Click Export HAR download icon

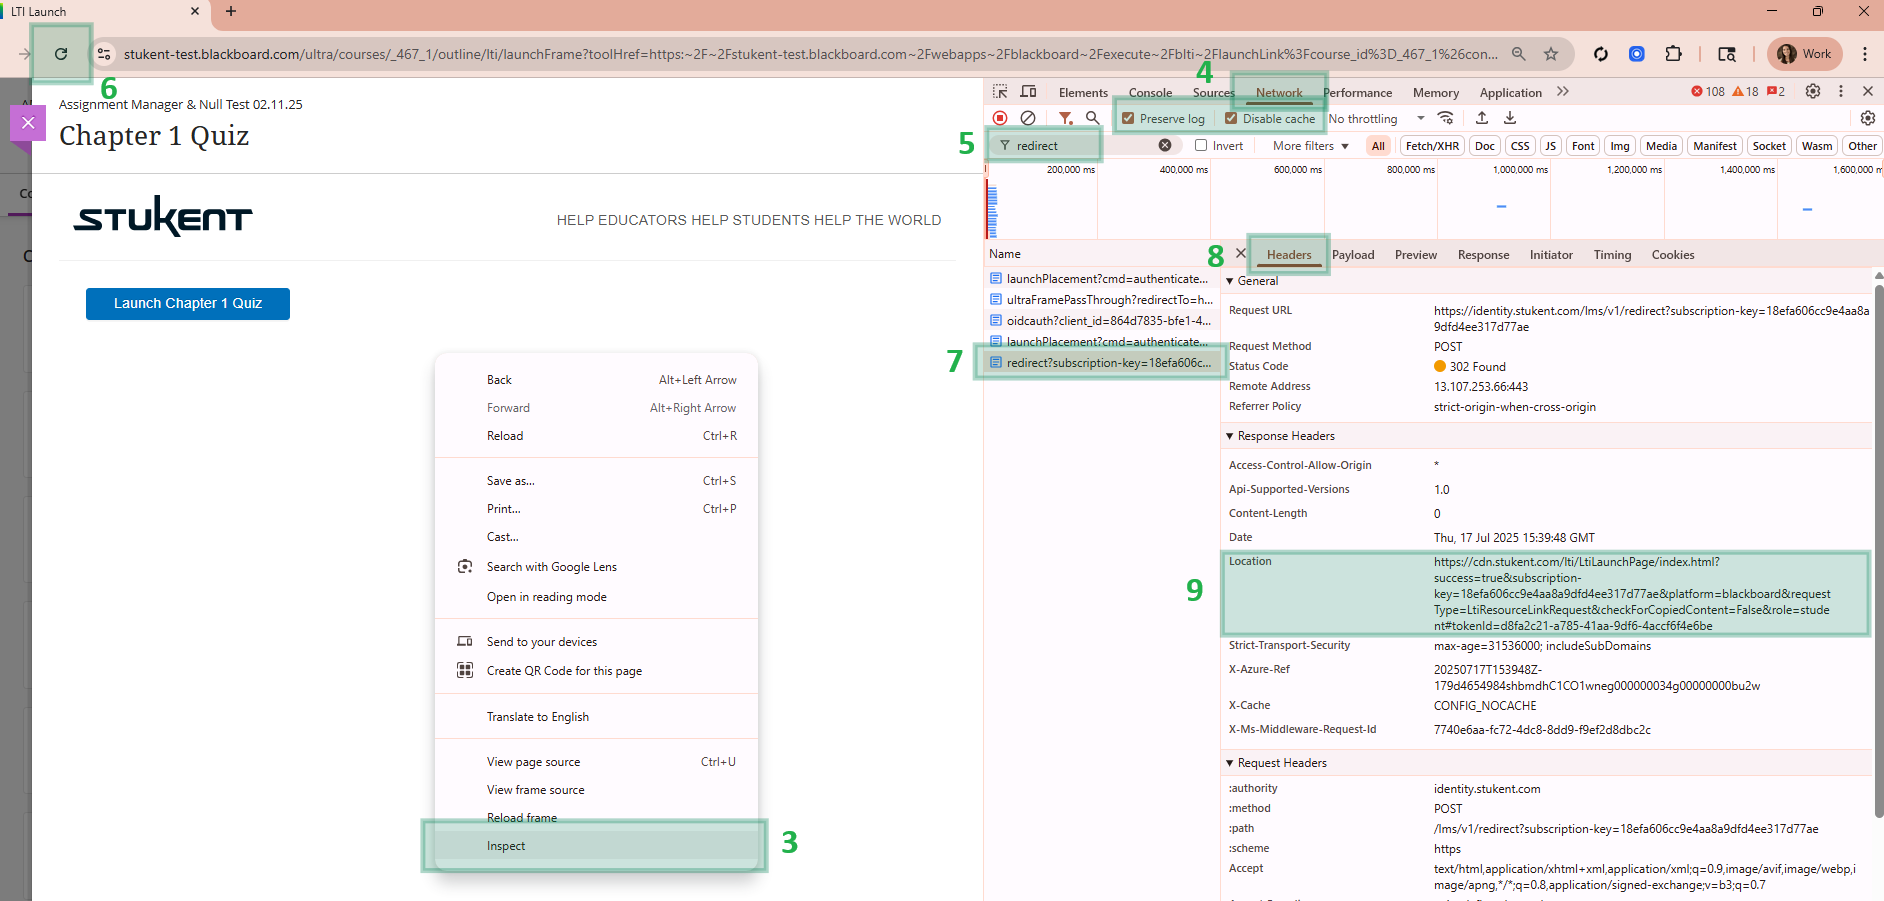pos(1510,118)
